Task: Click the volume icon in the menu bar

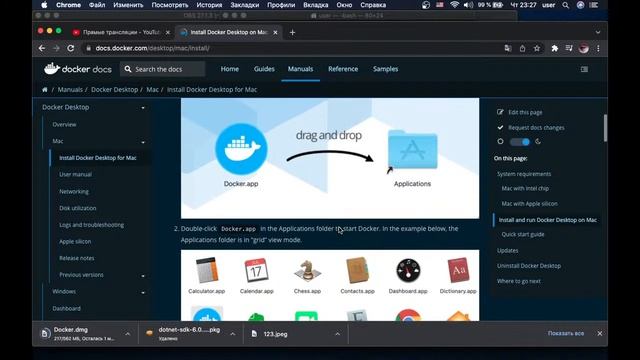Action: tap(468, 5)
